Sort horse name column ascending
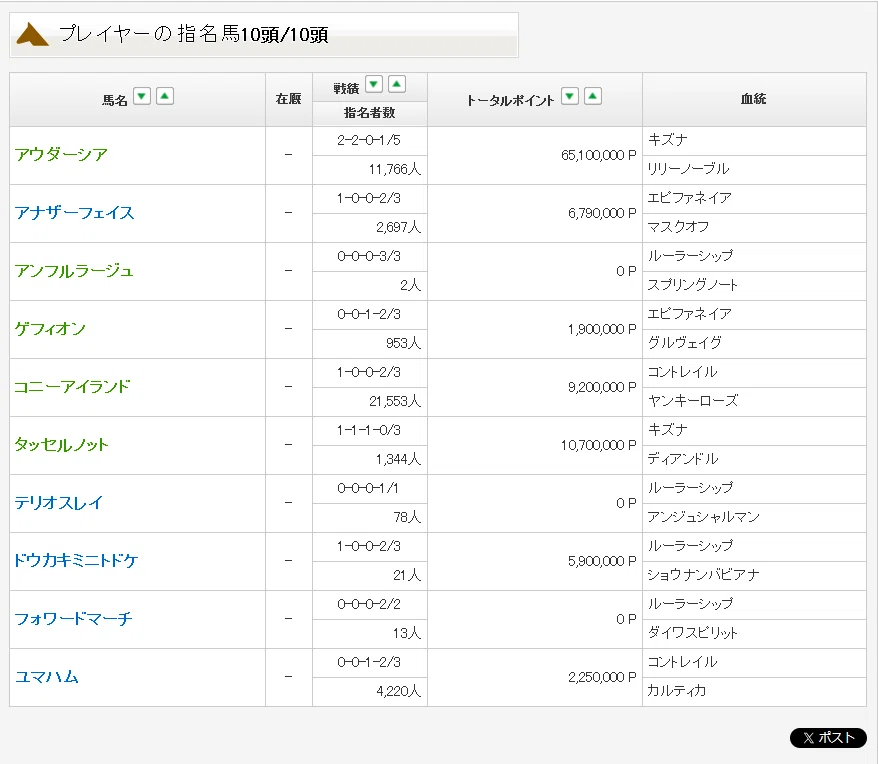Viewport: 878px width, 764px height. click(x=165, y=97)
